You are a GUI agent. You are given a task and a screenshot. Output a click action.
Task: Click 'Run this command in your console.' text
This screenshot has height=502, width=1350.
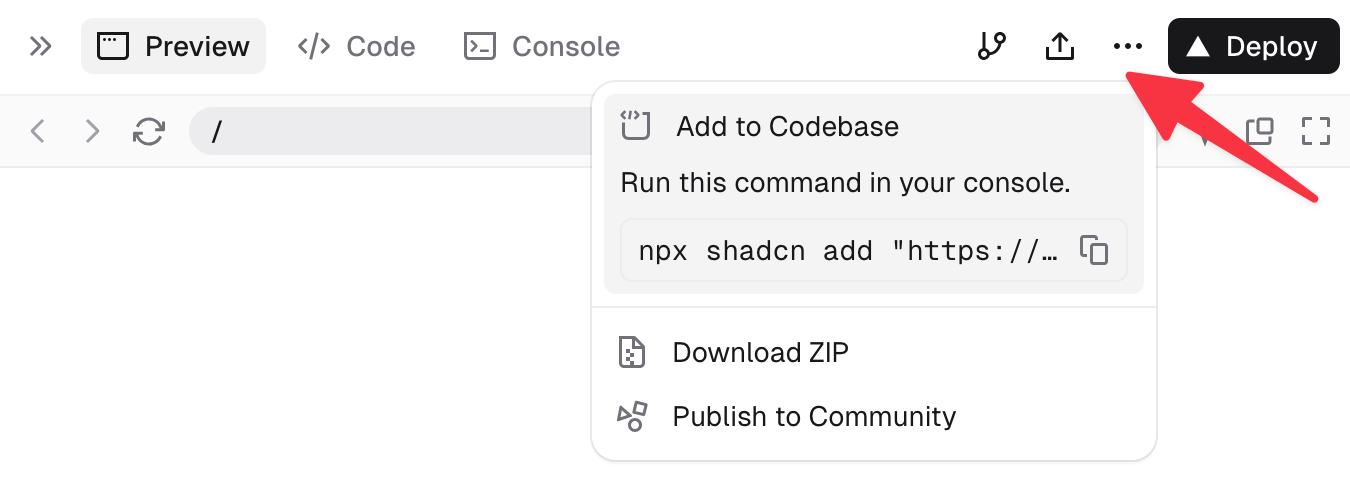tap(846, 183)
